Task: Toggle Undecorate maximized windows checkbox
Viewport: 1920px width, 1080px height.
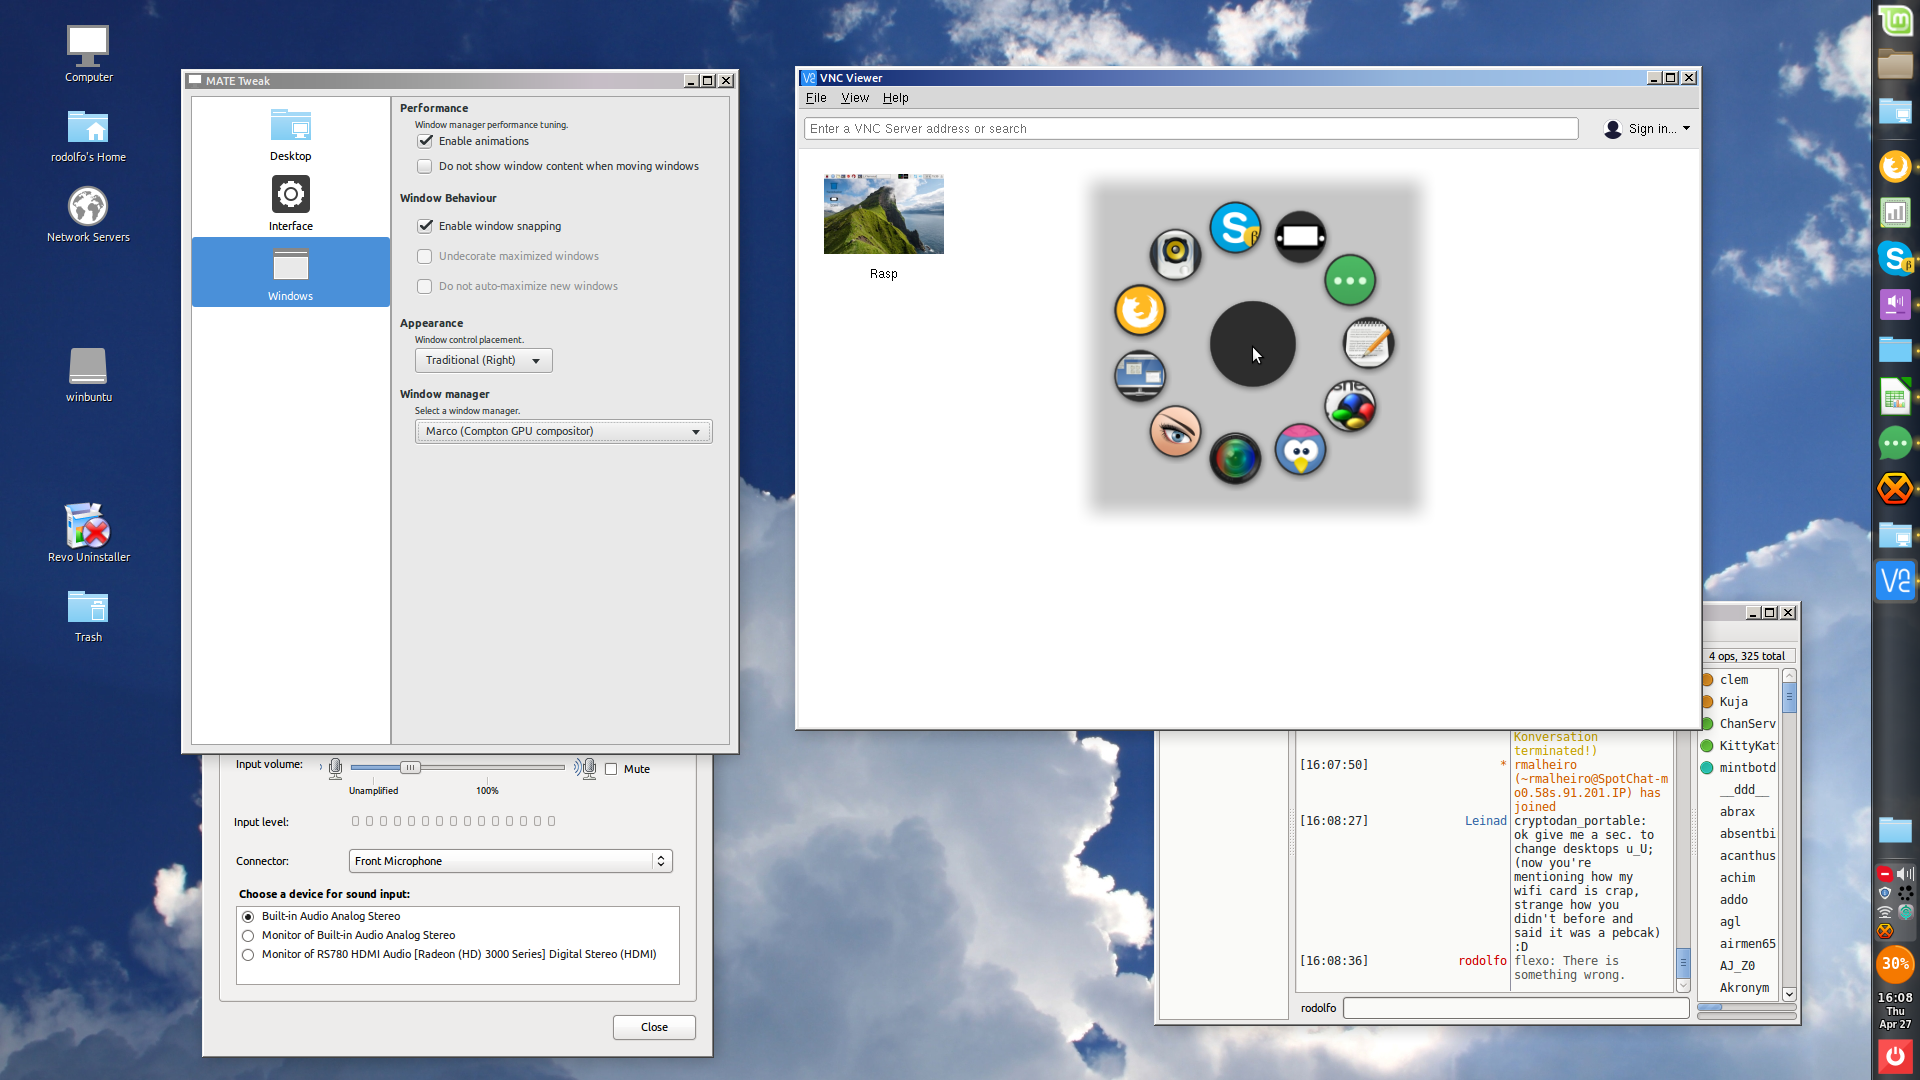Action: tap(425, 256)
